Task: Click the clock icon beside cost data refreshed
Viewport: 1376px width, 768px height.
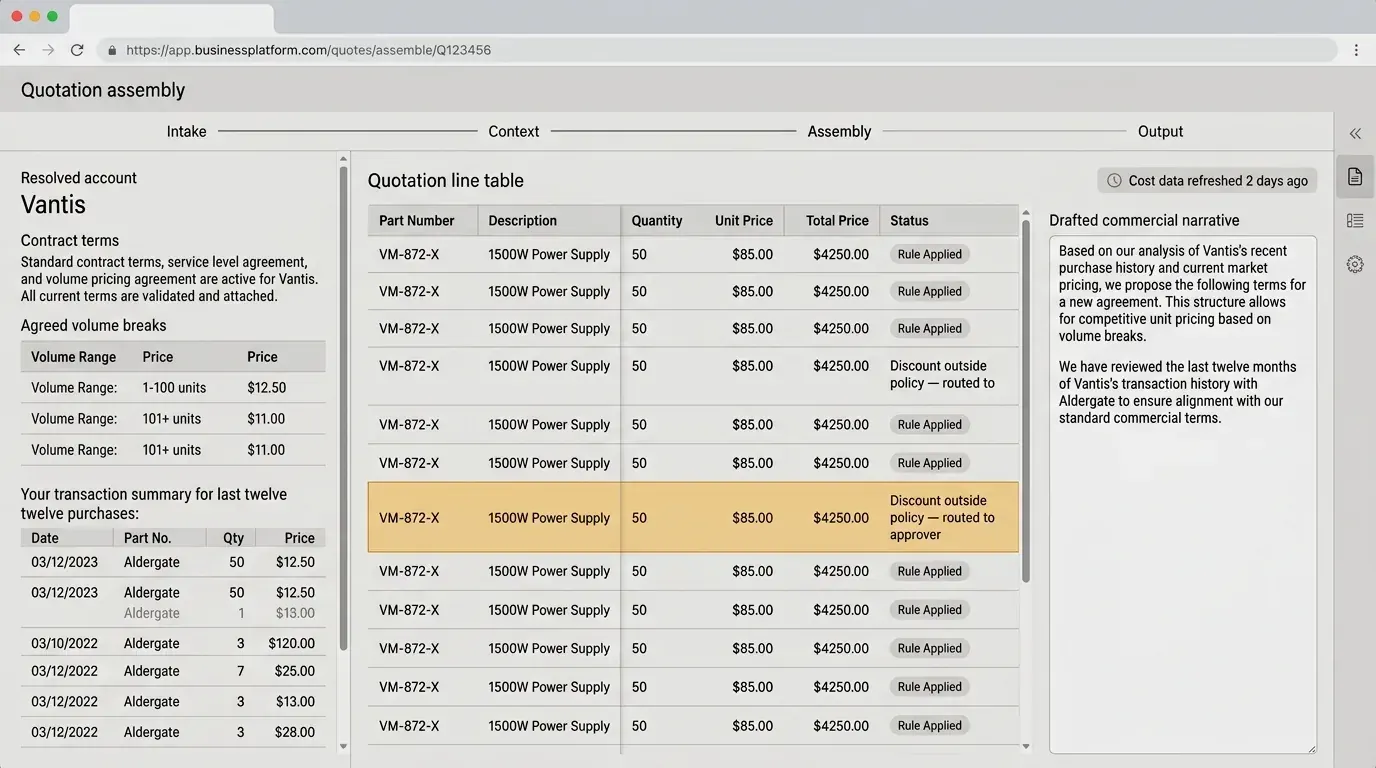Action: click(1114, 181)
